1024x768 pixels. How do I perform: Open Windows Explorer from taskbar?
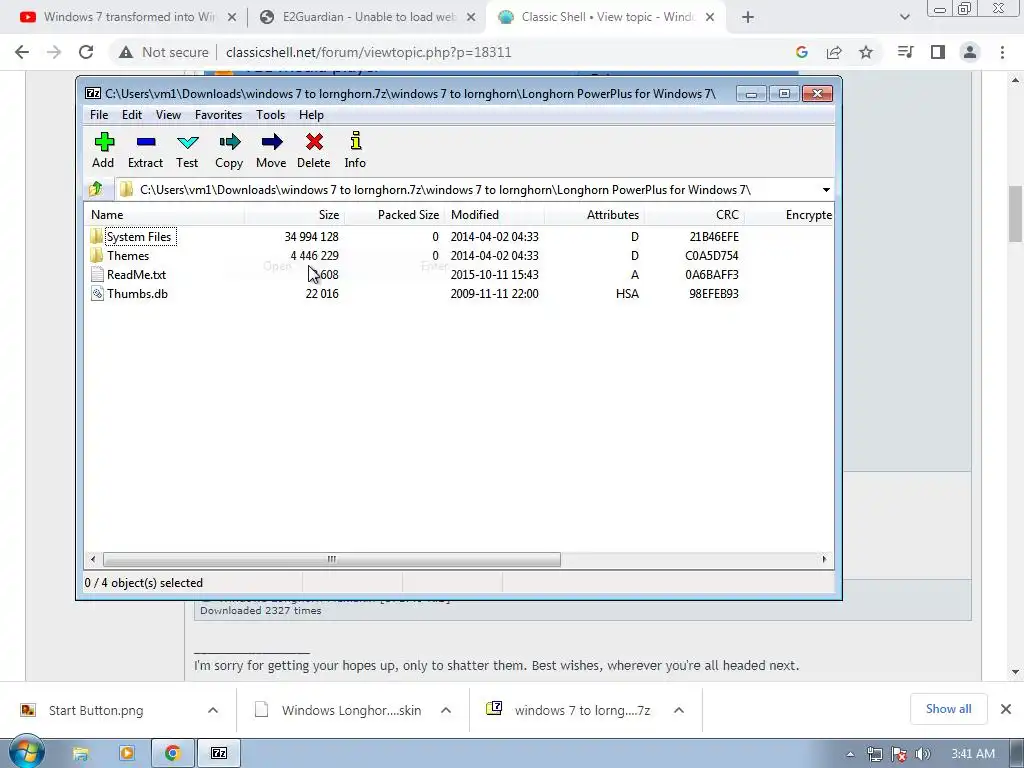[80, 754]
